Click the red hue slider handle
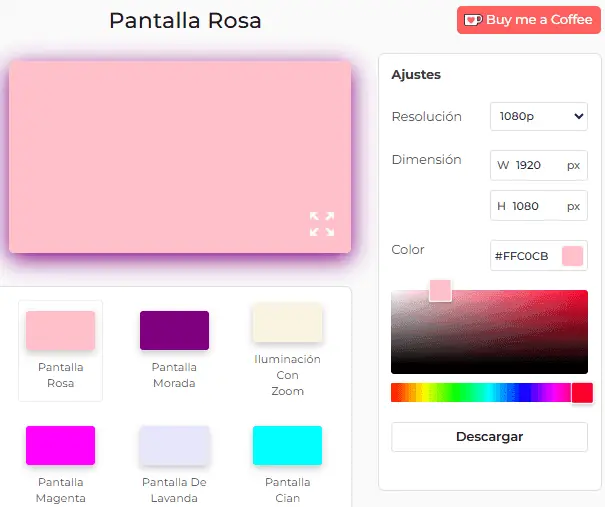605x507 pixels. click(x=582, y=393)
